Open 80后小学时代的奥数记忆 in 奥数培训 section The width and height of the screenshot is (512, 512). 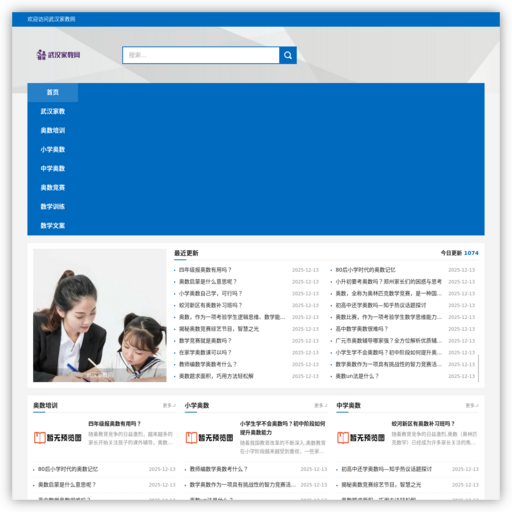pyautogui.click(x=68, y=469)
